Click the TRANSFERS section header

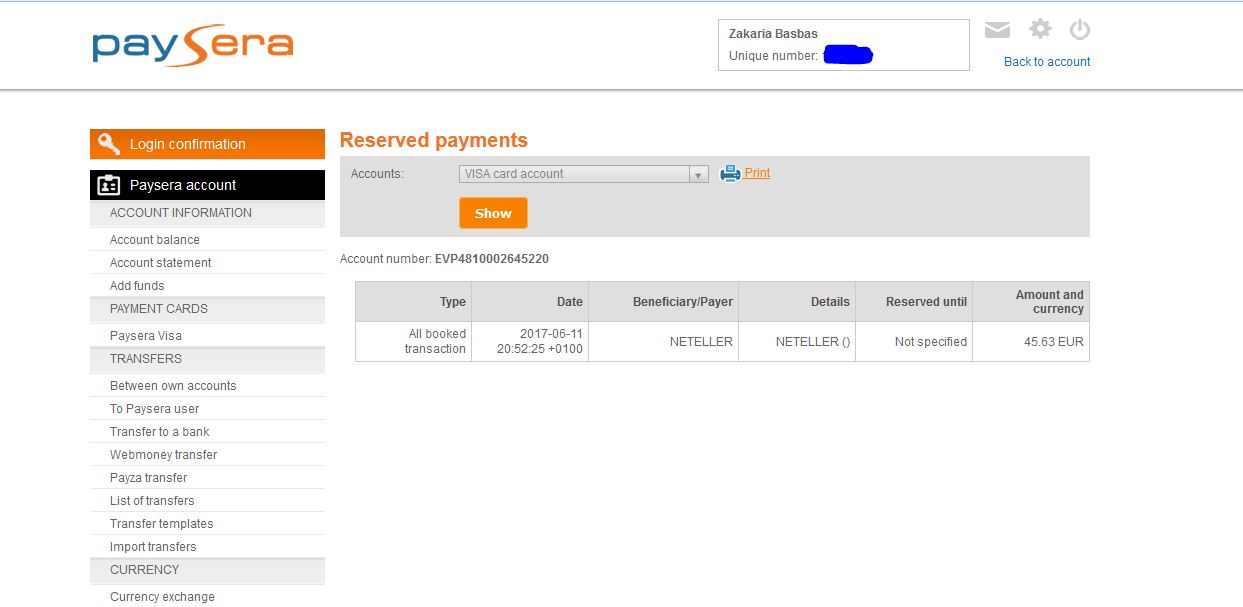pyautogui.click(x=207, y=359)
